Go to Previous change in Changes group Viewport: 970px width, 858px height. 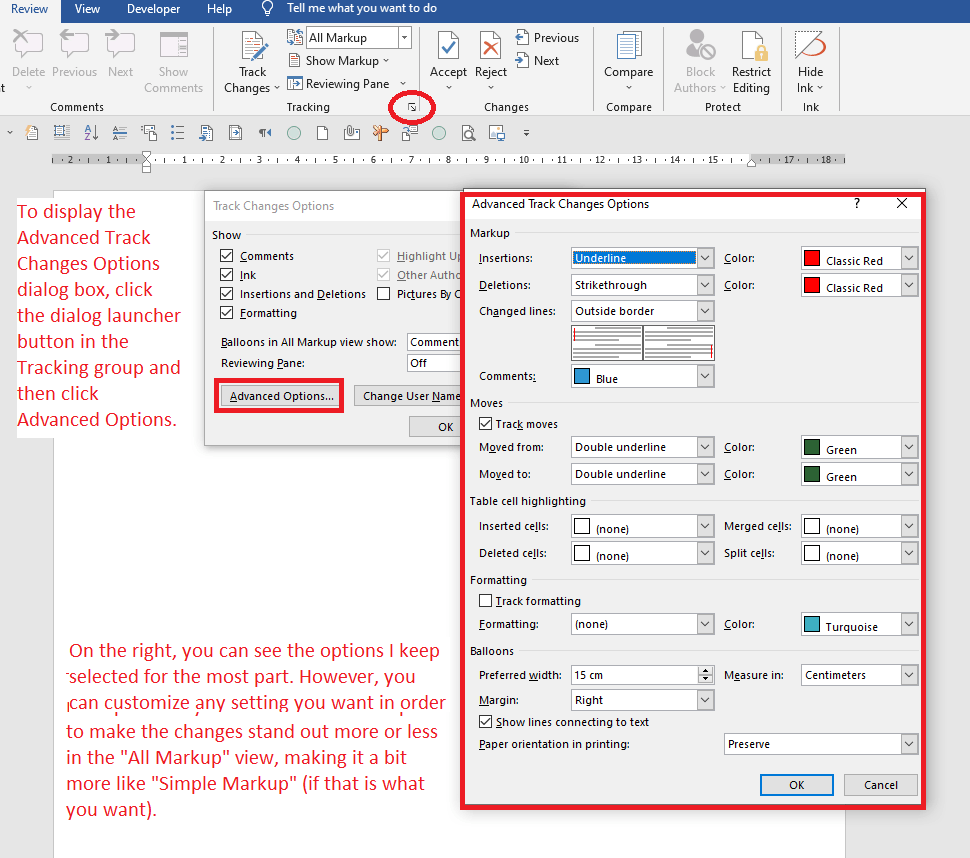coord(547,38)
